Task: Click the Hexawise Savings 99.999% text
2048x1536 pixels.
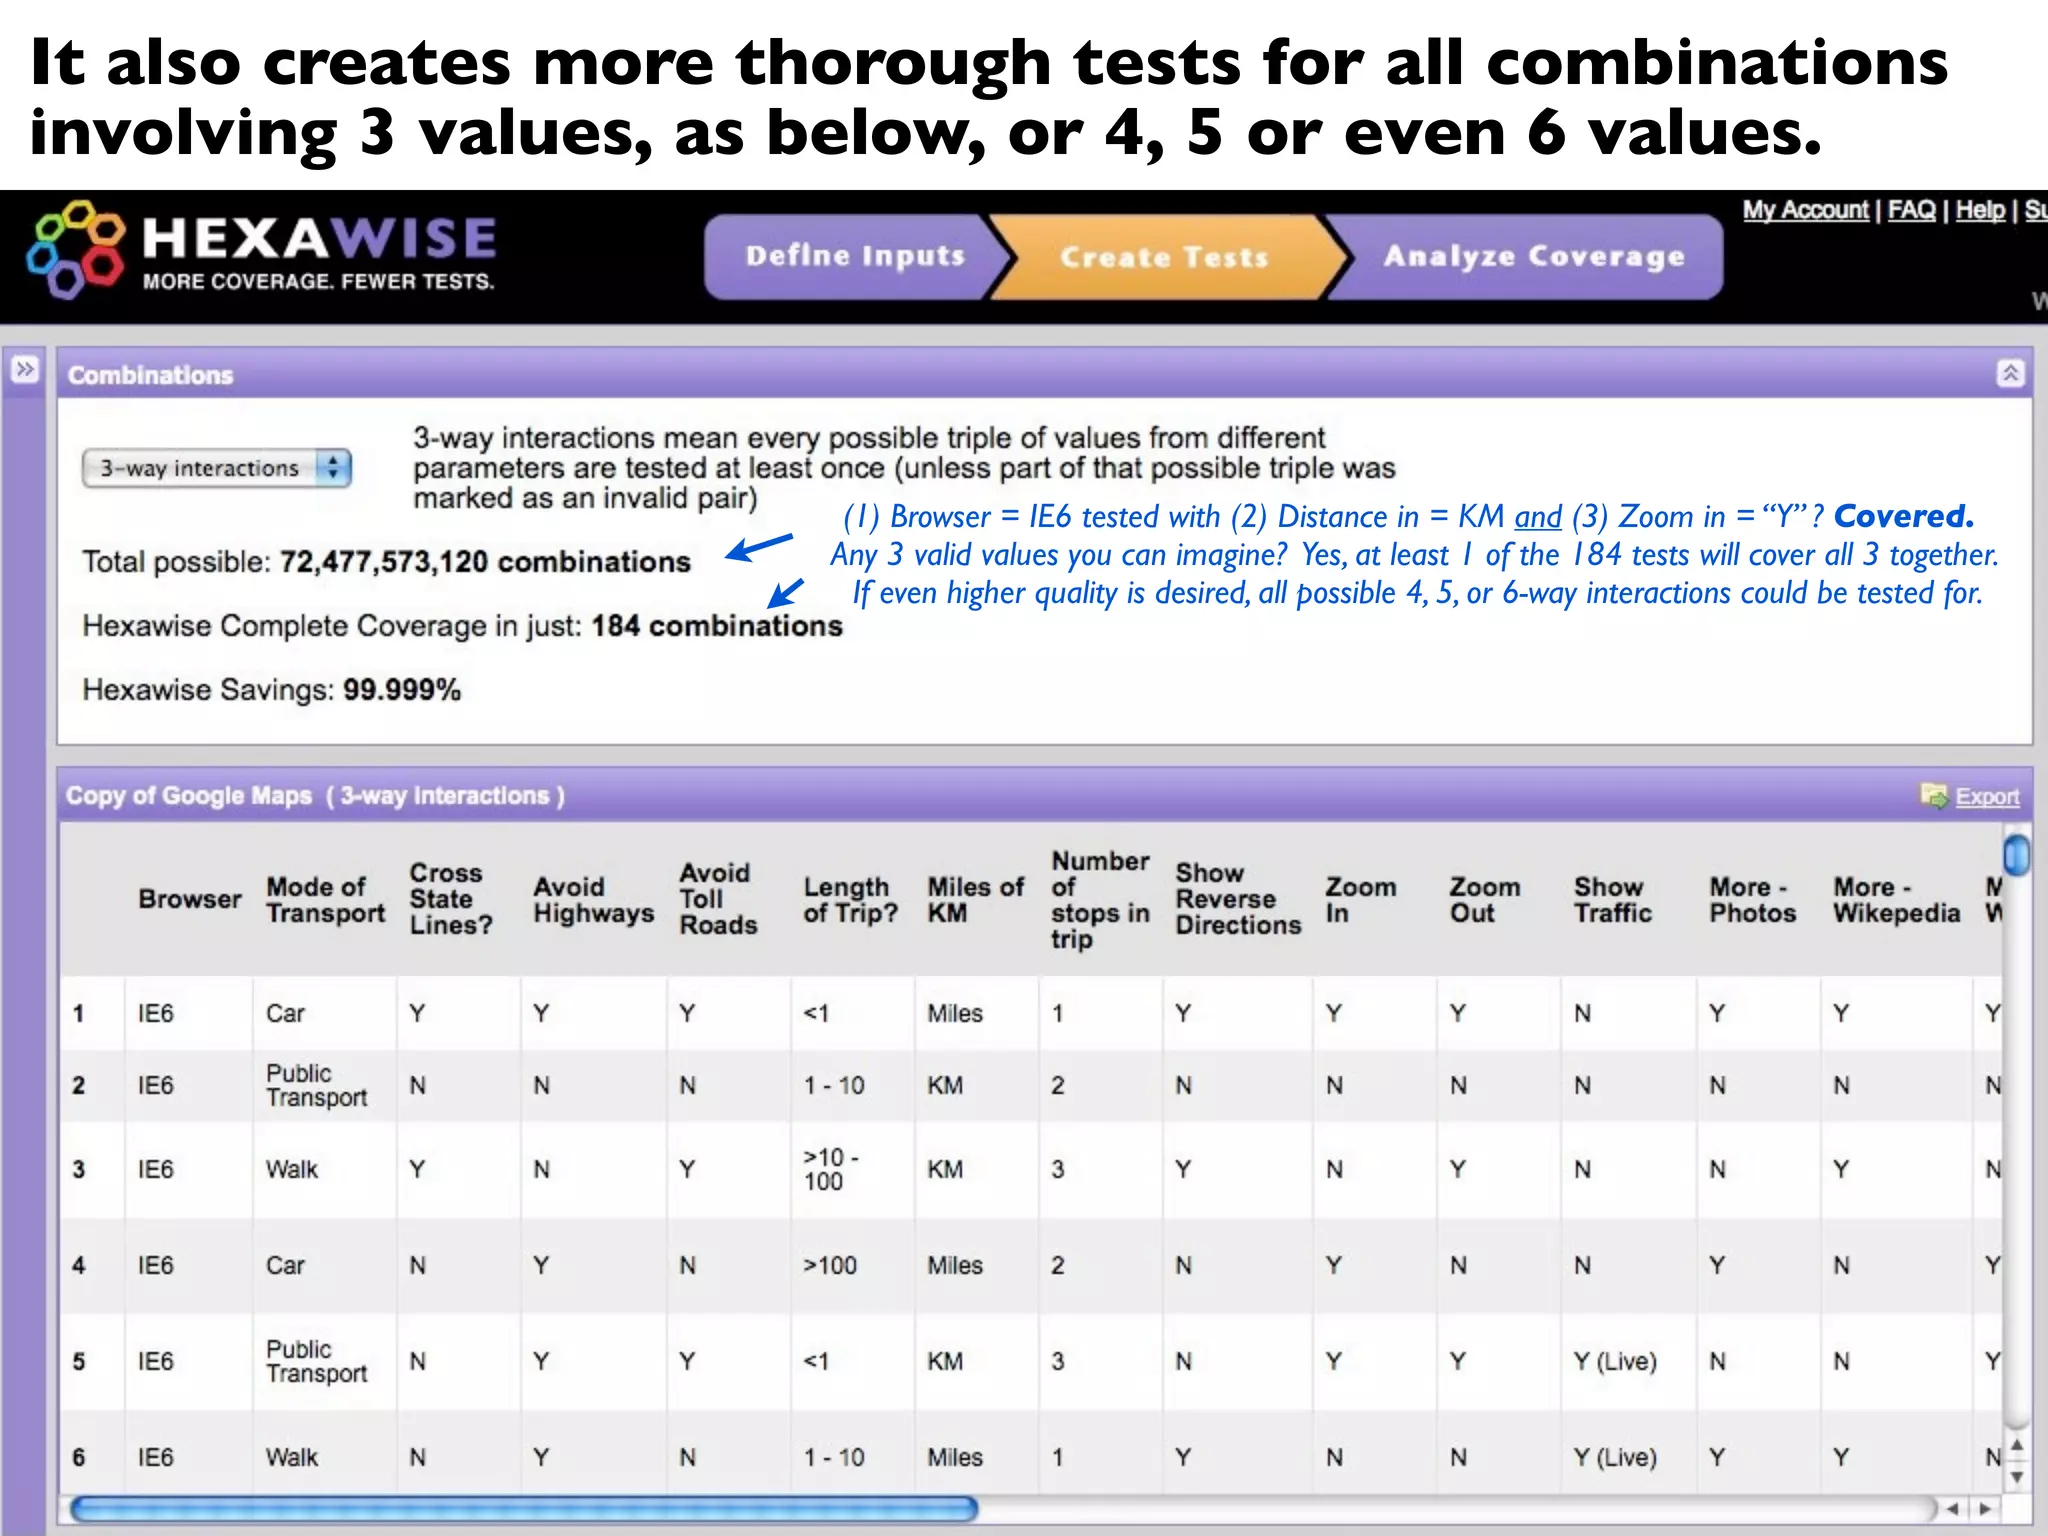Action: tap(272, 690)
